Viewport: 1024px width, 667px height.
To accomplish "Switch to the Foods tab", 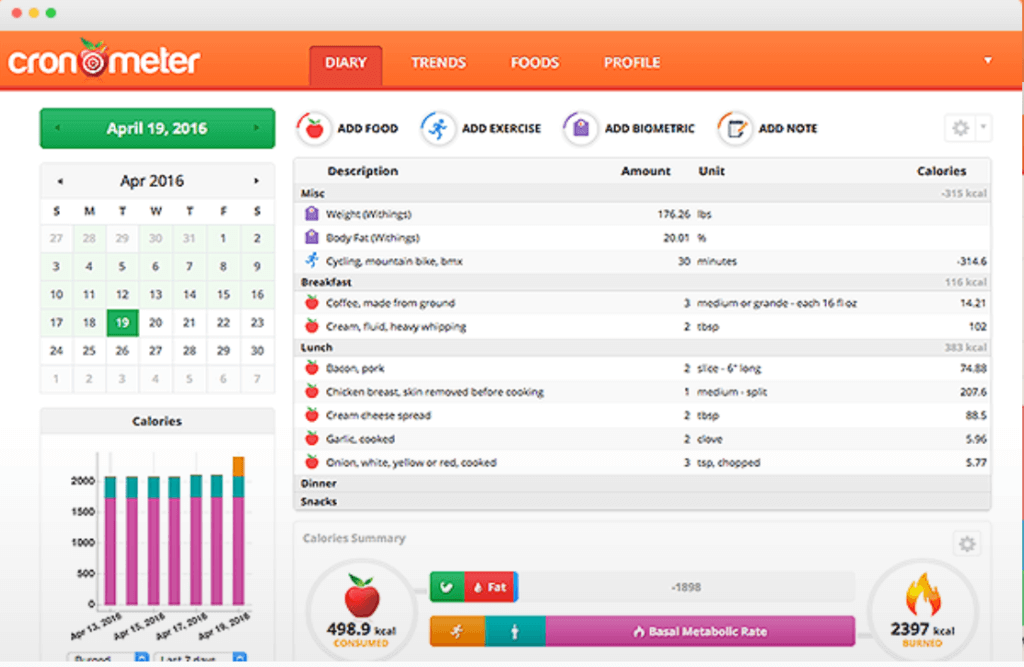I will pyautogui.click(x=534, y=62).
